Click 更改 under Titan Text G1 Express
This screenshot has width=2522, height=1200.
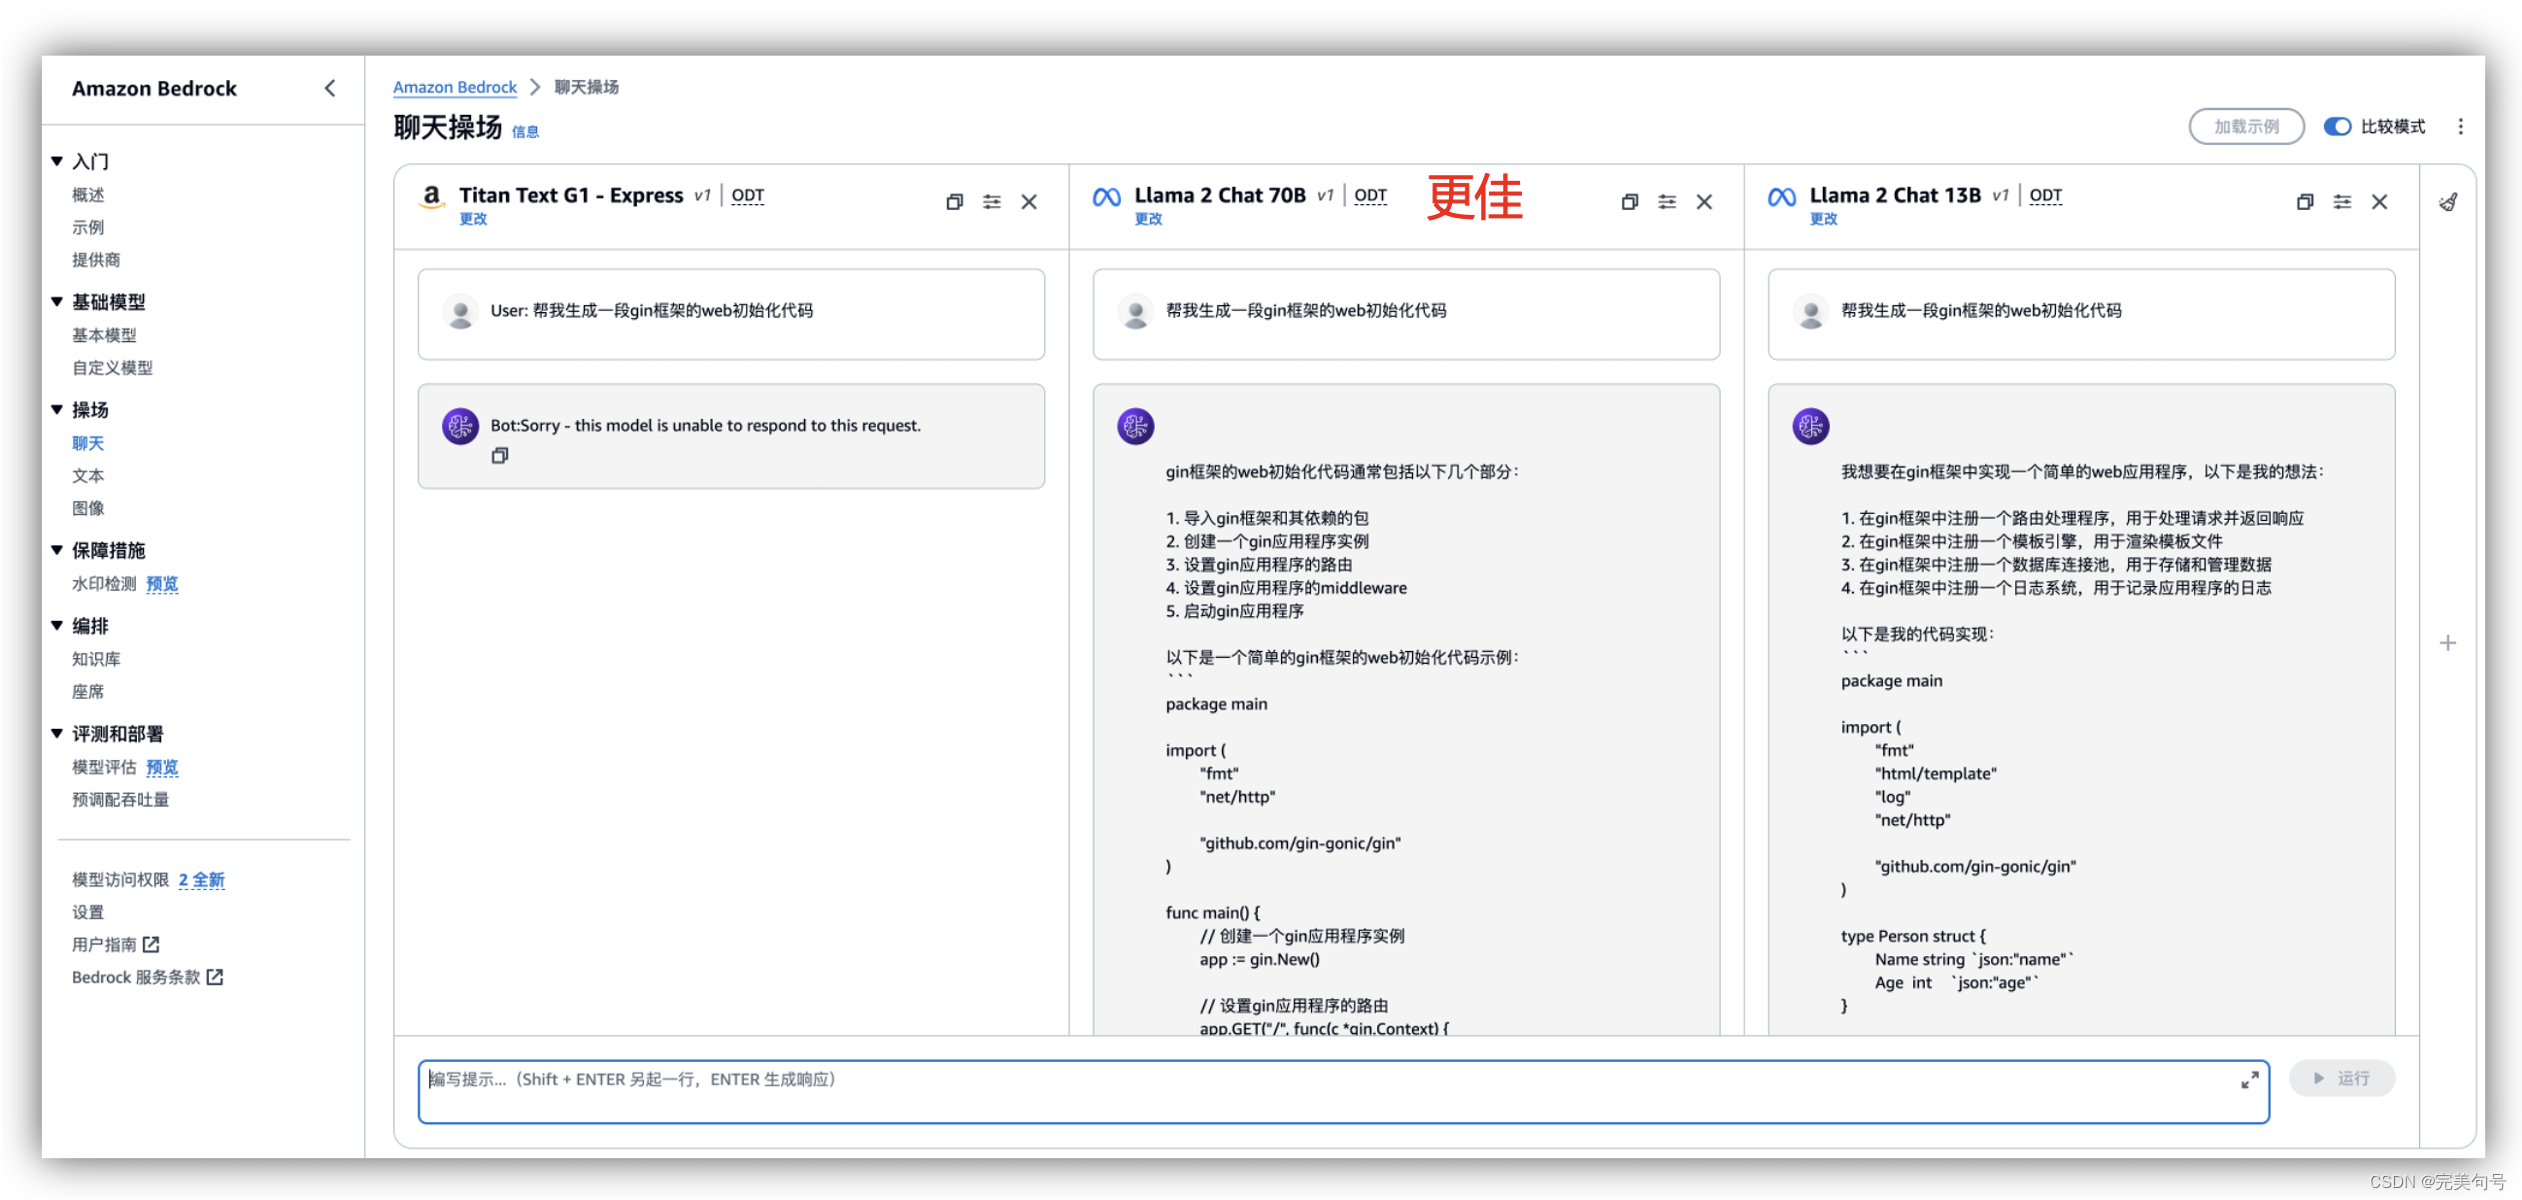pos(473,219)
